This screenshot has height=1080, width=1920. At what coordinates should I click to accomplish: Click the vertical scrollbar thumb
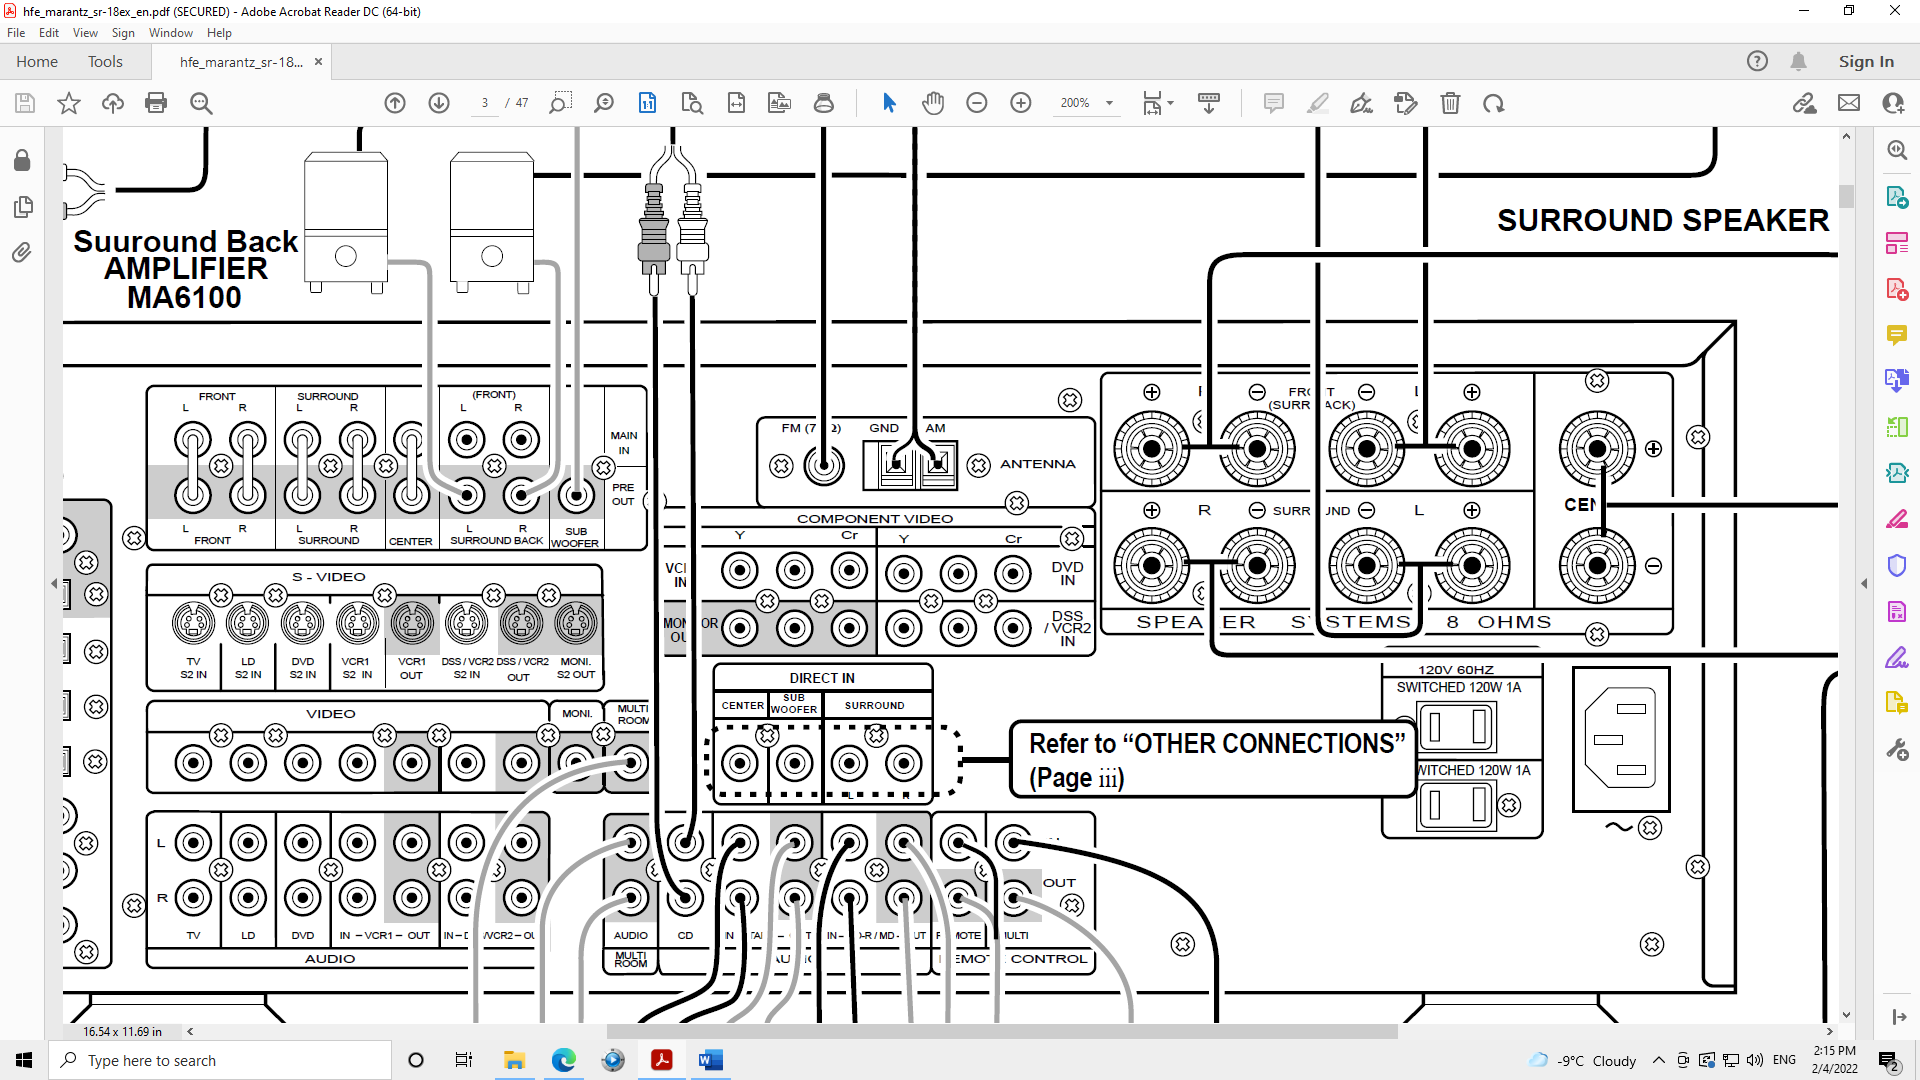(1846, 196)
